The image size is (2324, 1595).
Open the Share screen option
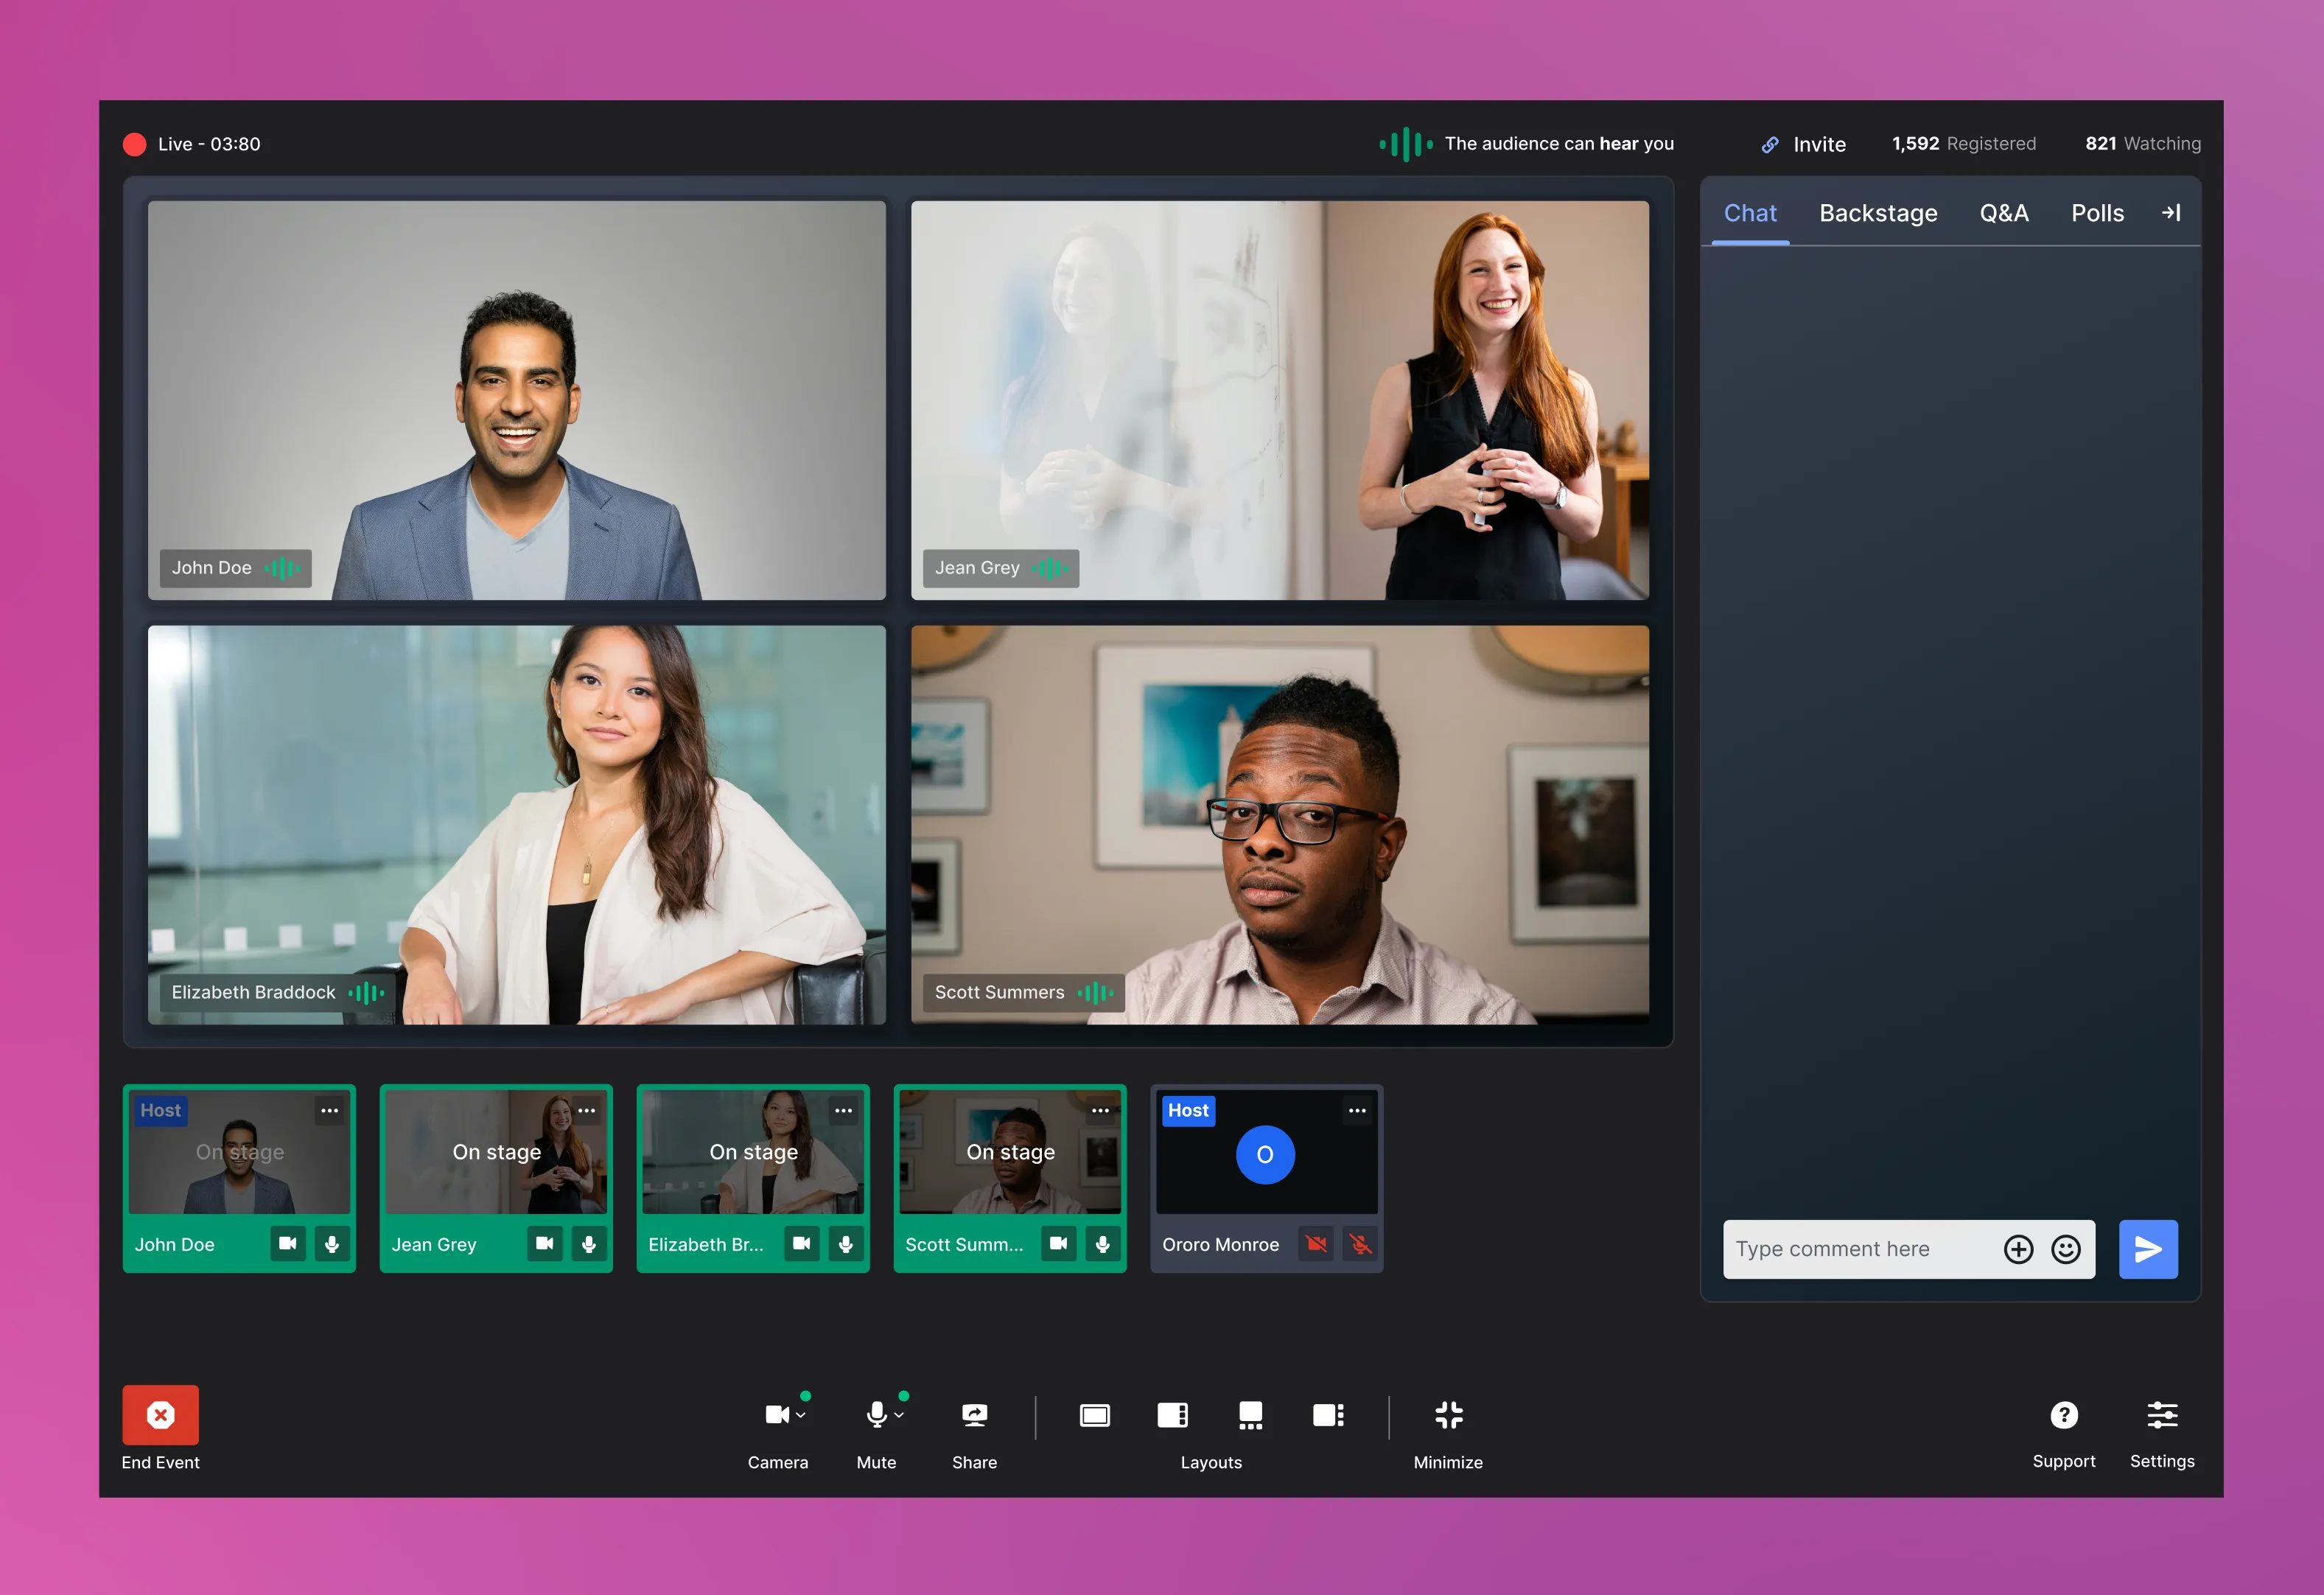coord(974,1414)
